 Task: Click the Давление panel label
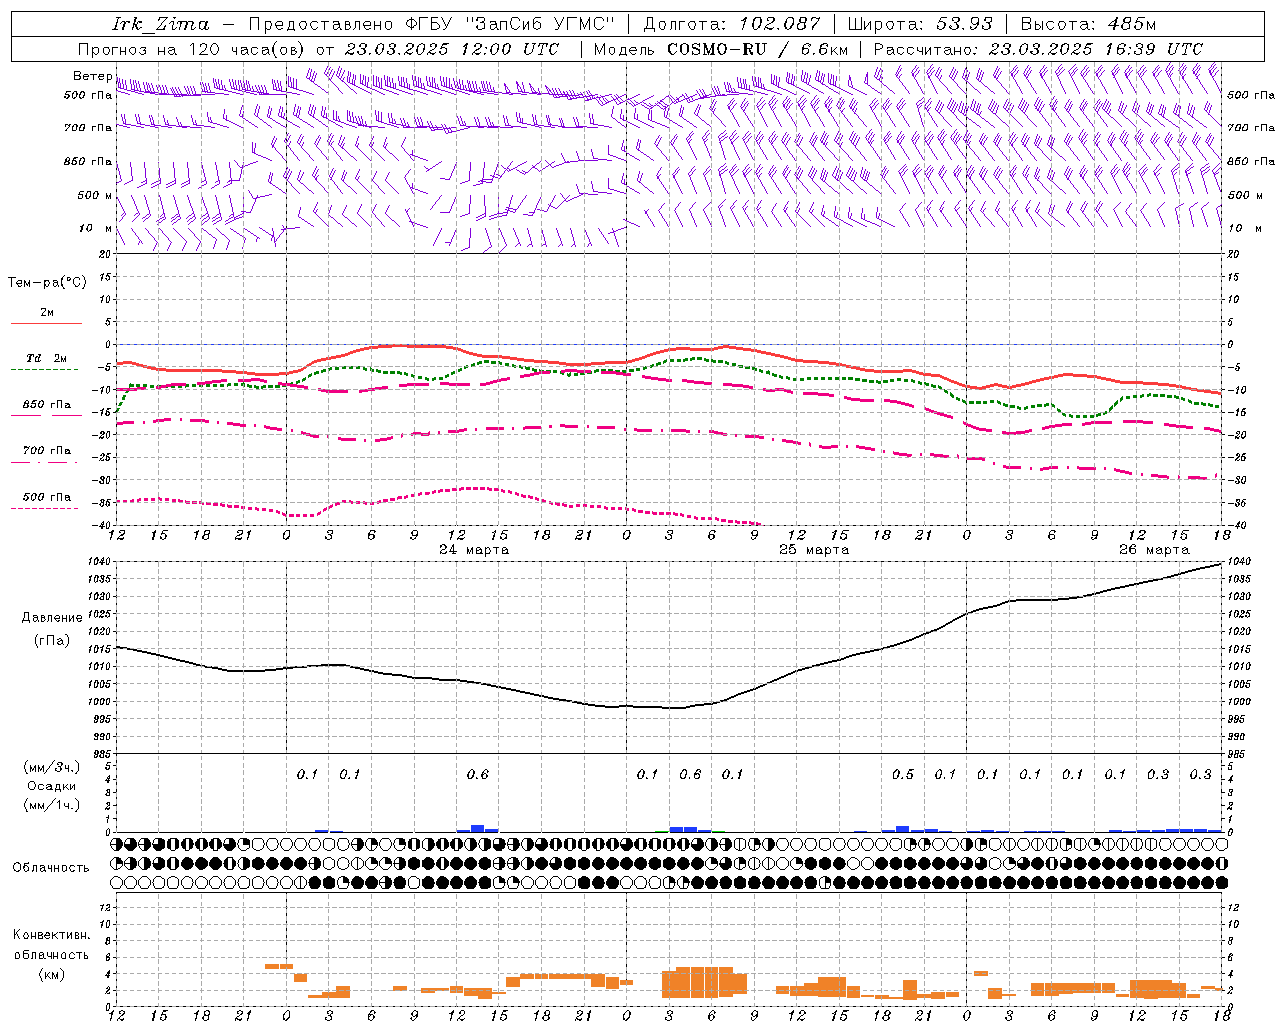click(51, 618)
